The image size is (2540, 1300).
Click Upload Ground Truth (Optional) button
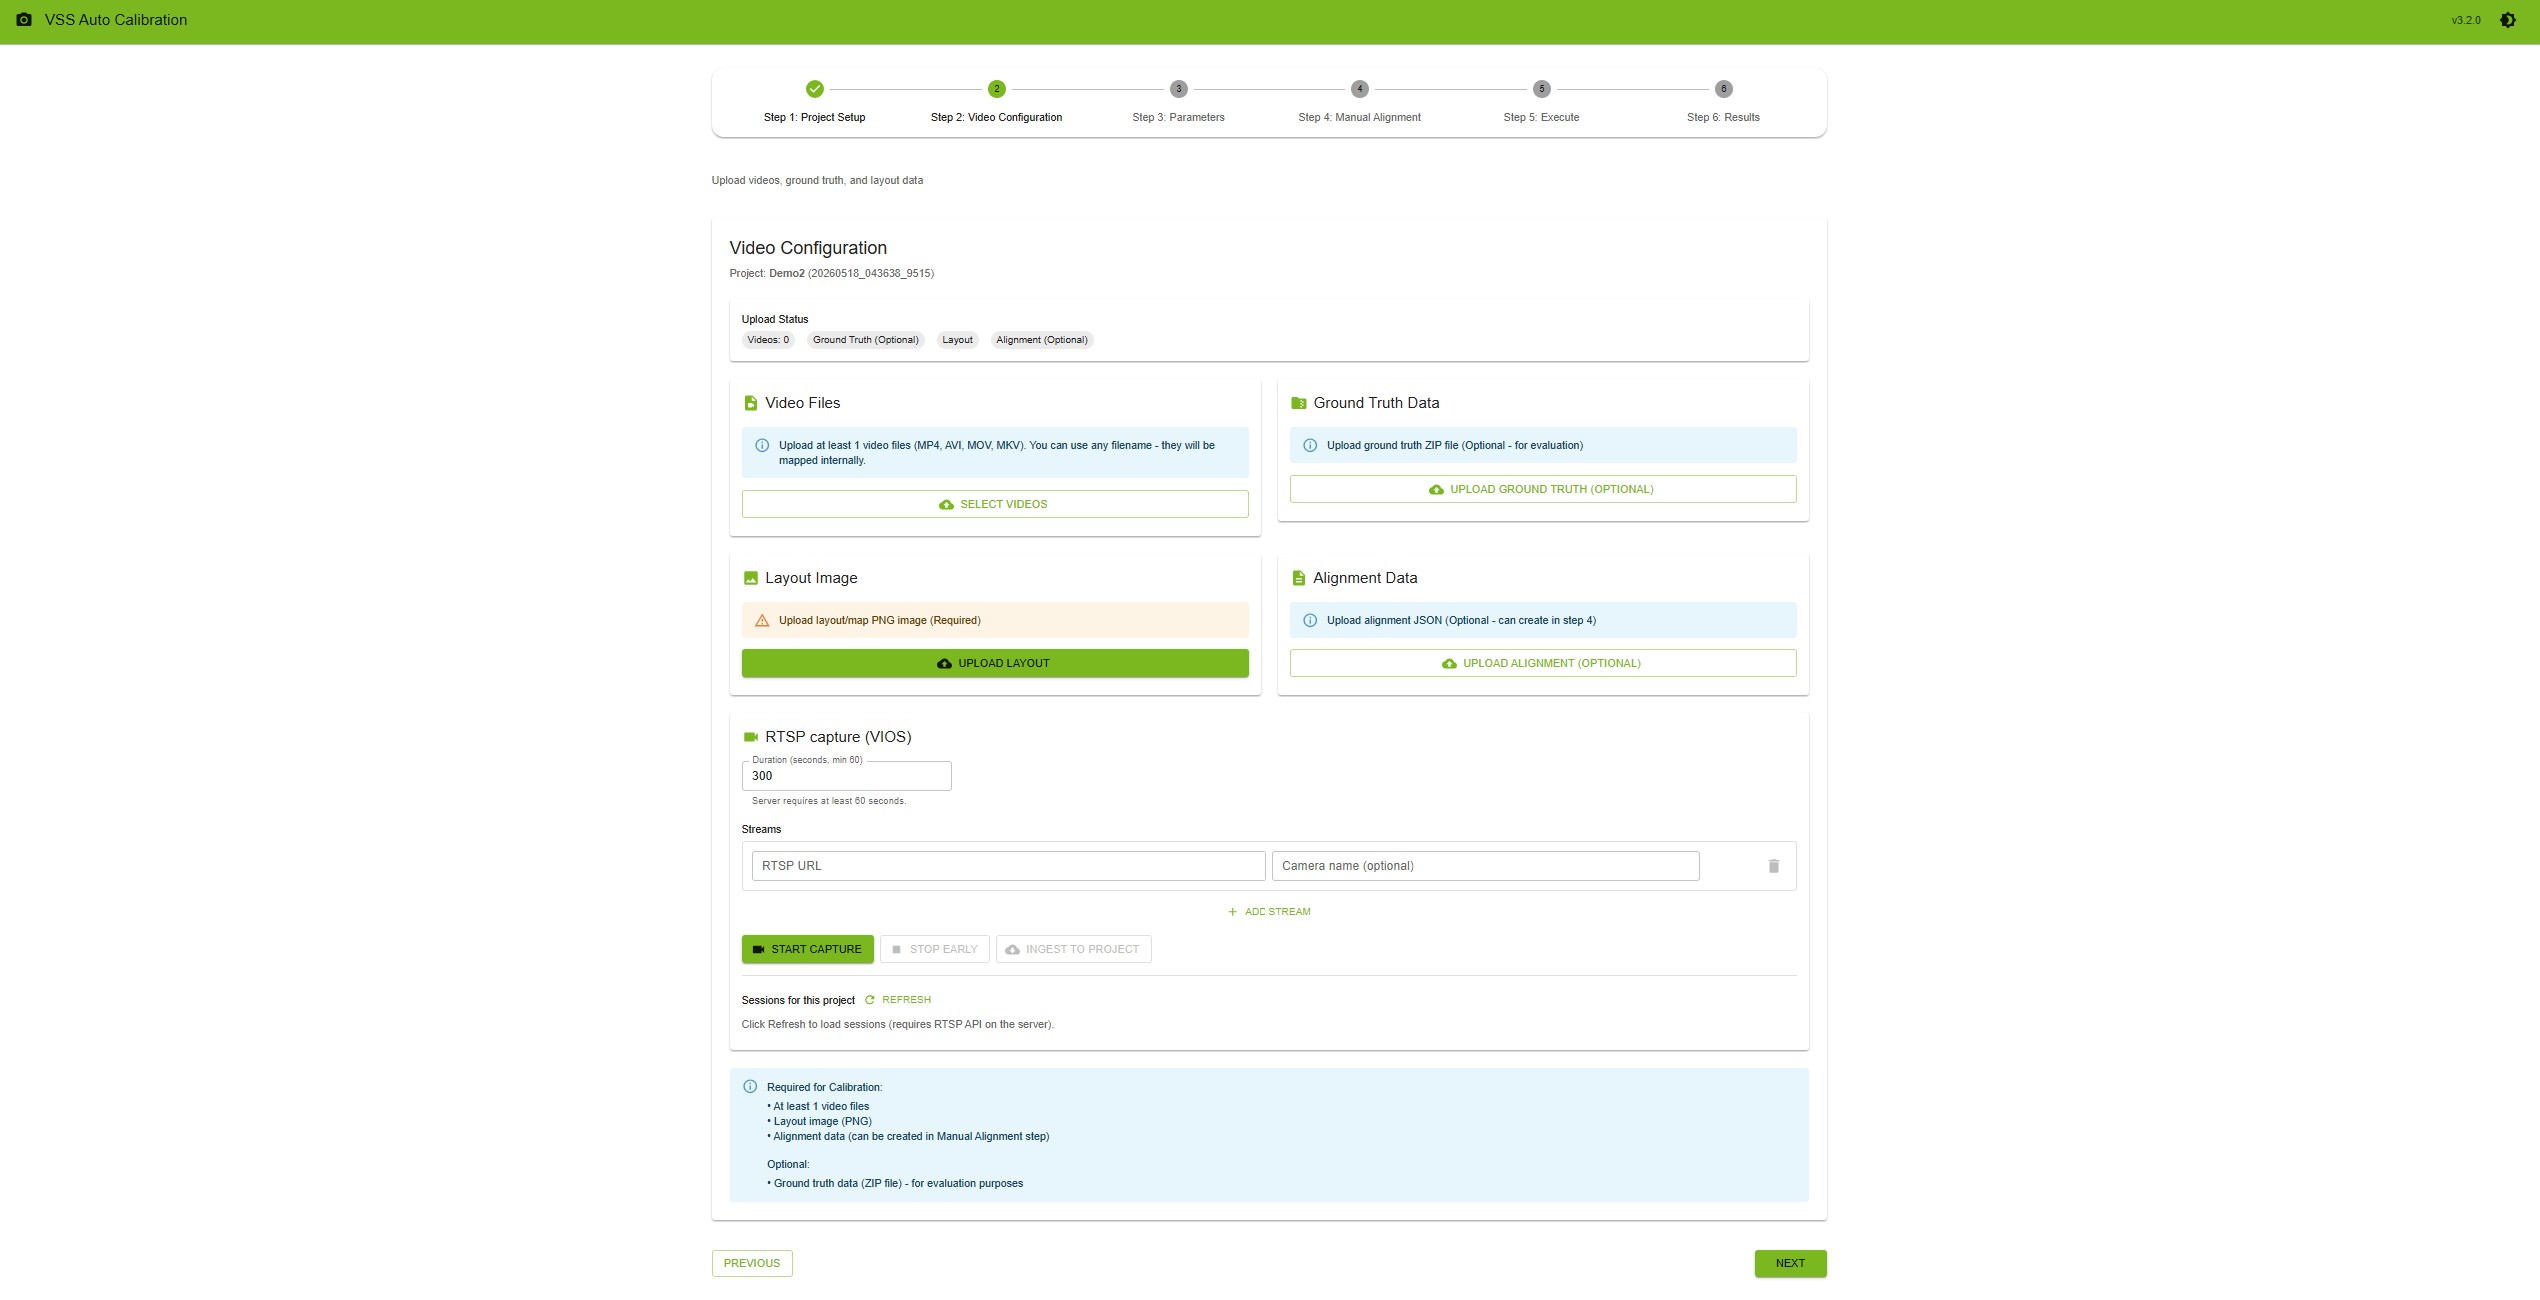(x=1543, y=489)
